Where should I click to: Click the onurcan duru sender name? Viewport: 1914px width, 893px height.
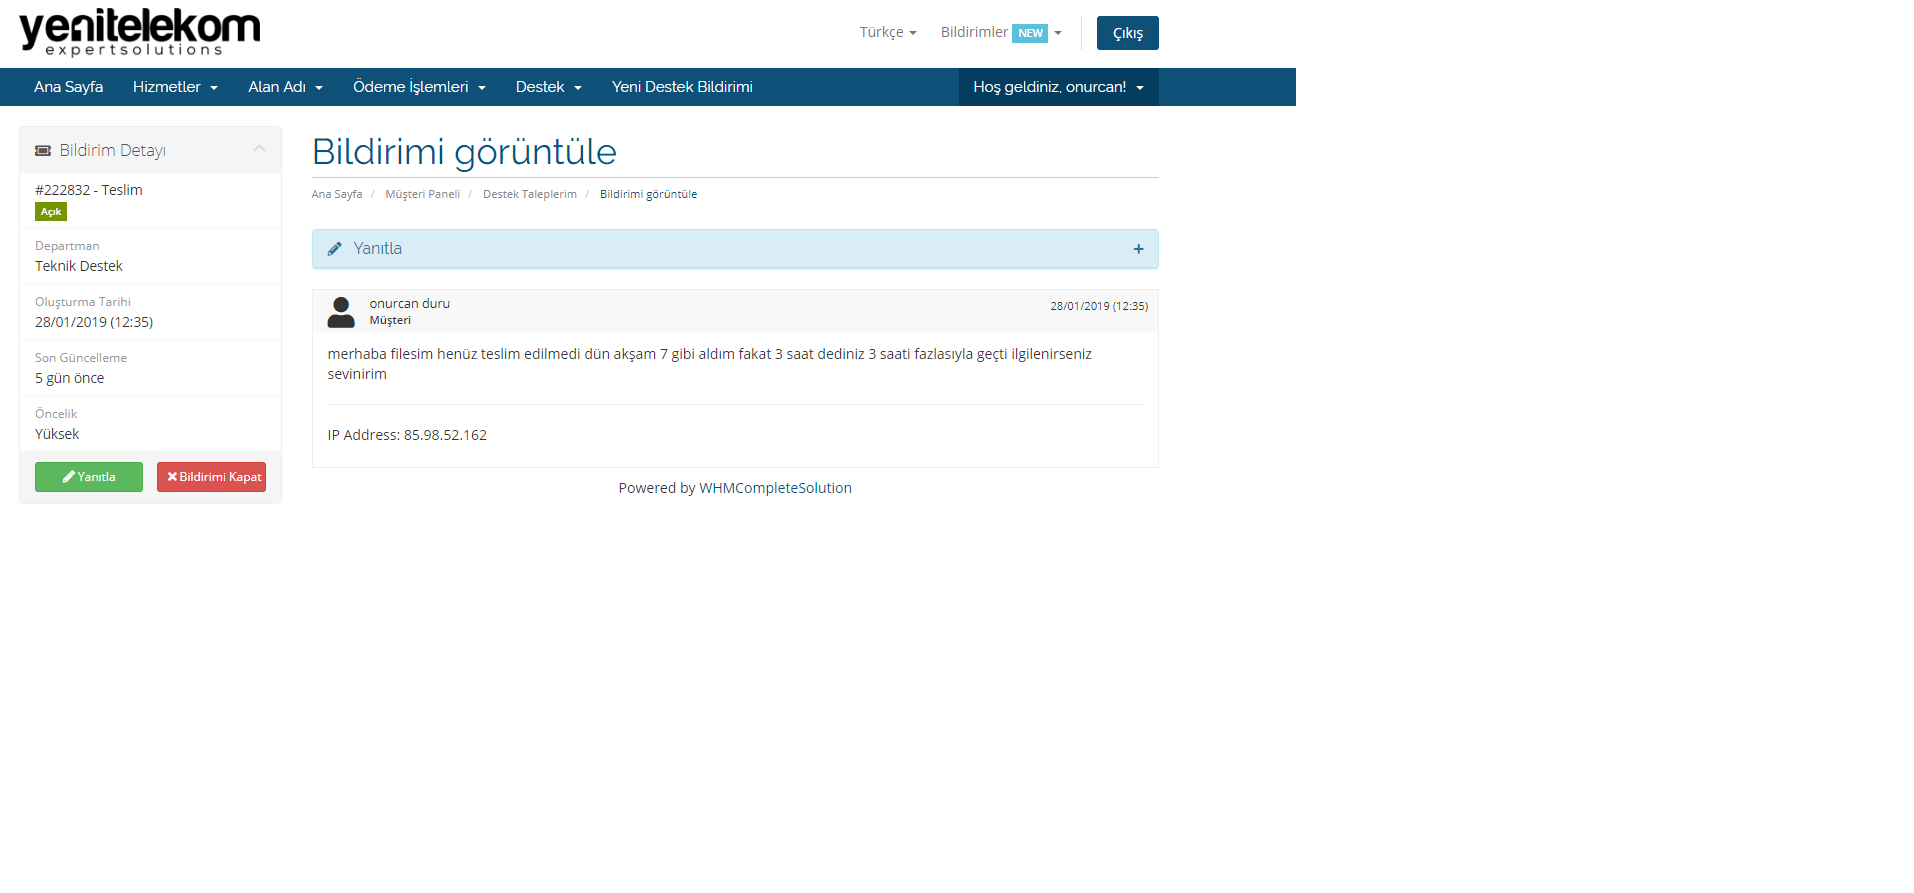coord(410,303)
